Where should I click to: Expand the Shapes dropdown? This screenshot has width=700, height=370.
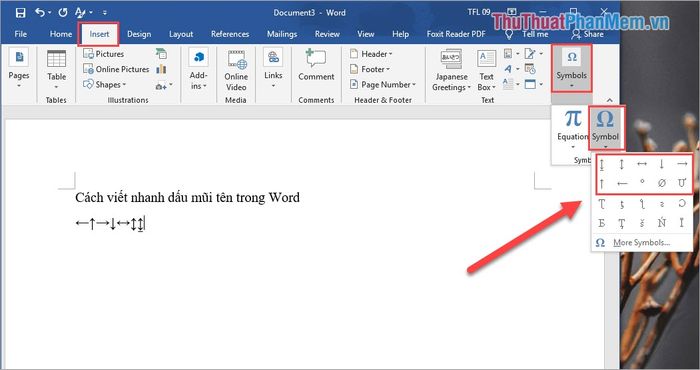coord(105,84)
